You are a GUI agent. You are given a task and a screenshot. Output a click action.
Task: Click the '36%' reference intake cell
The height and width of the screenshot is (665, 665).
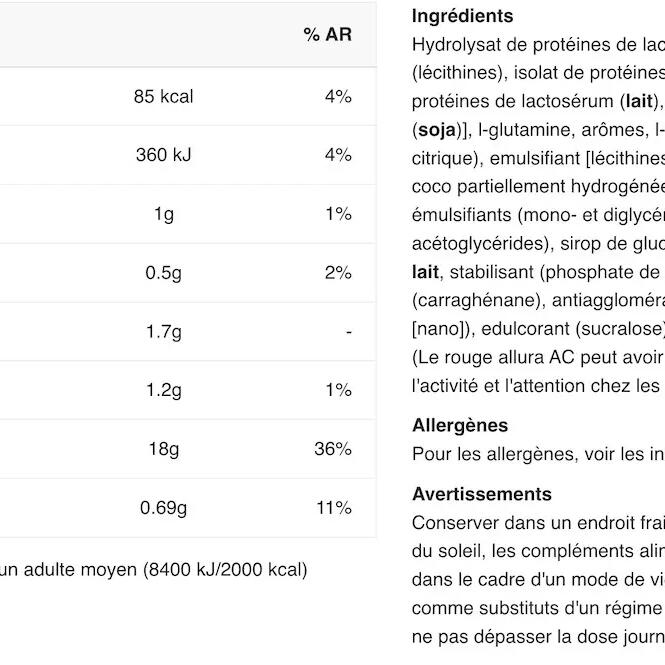(x=333, y=449)
